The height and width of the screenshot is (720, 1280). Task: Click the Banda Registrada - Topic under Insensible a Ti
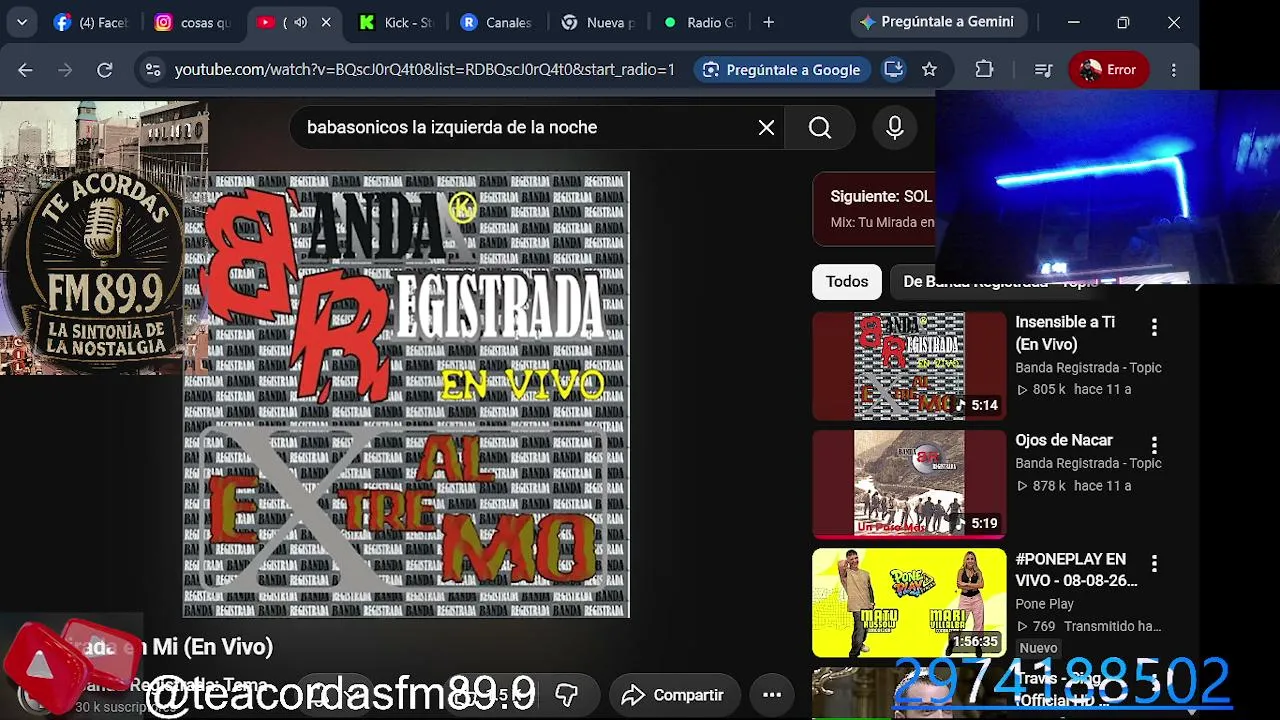1088,367
